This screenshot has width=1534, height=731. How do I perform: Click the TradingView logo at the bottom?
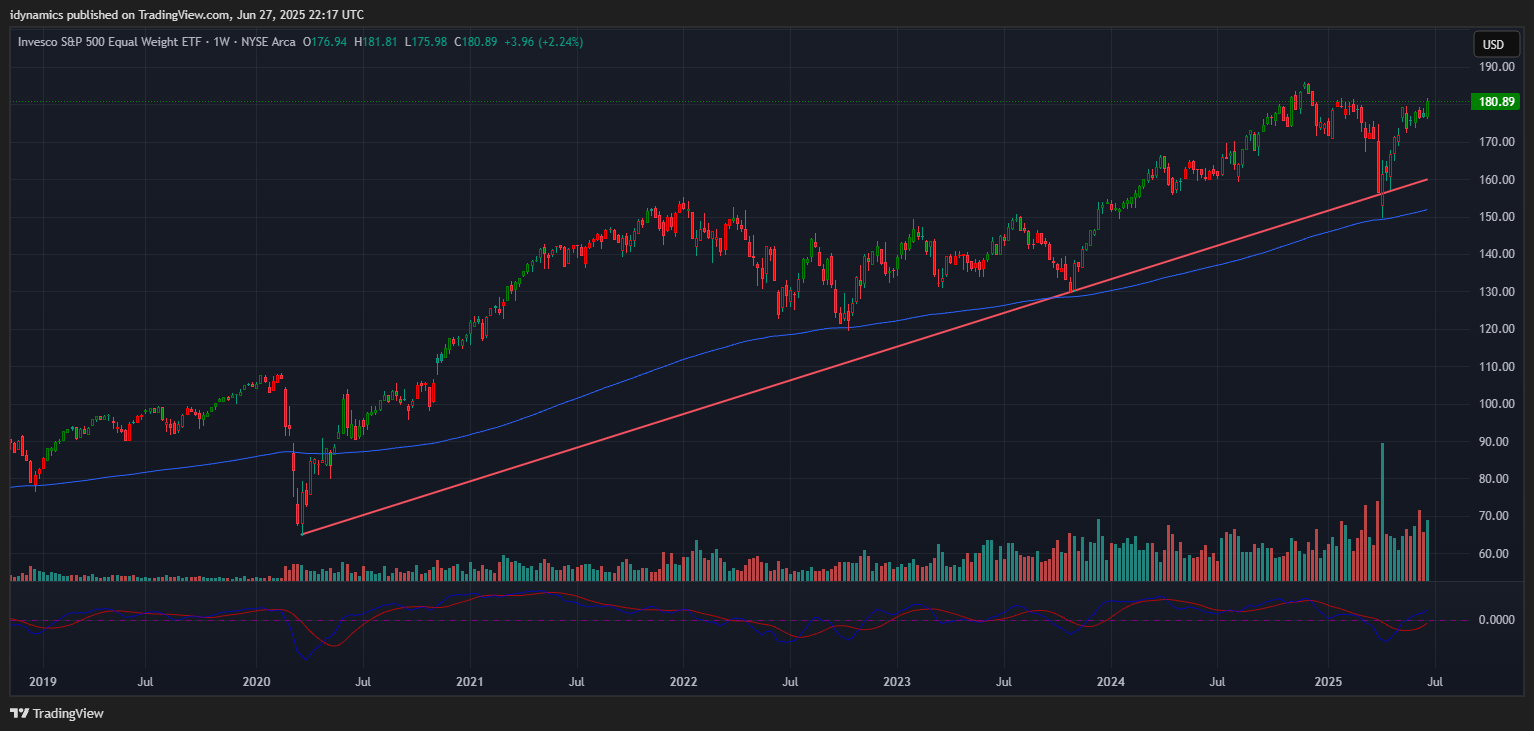pyautogui.click(x=57, y=713)
